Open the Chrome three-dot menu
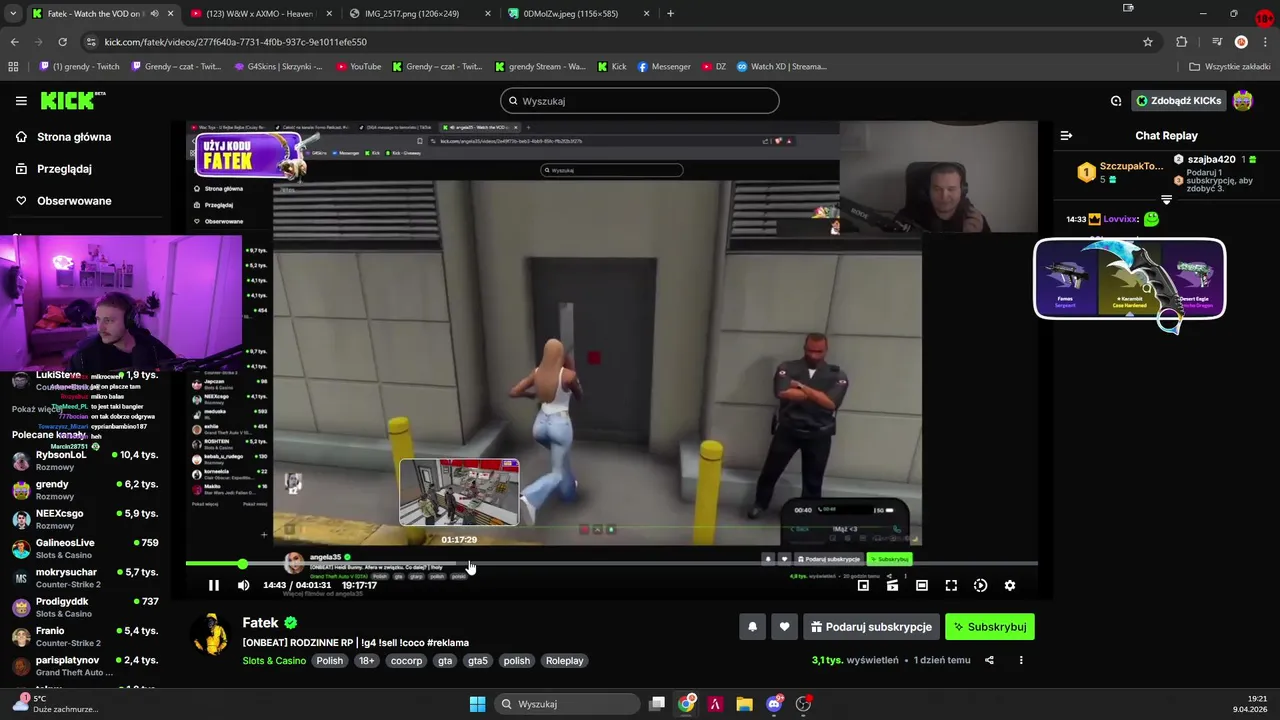This screenshot has width=1280, height=720. [x=1265, y=42]
